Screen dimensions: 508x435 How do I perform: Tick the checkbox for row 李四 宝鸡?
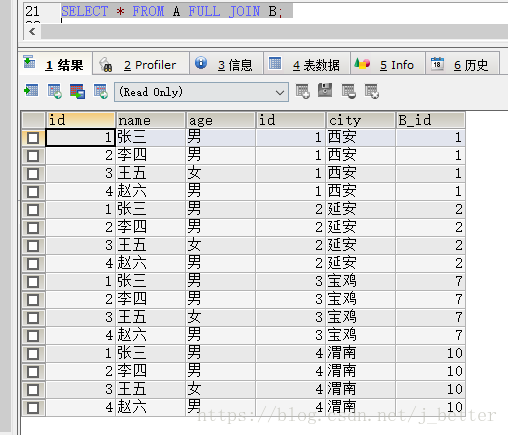[x=33, y=300]
